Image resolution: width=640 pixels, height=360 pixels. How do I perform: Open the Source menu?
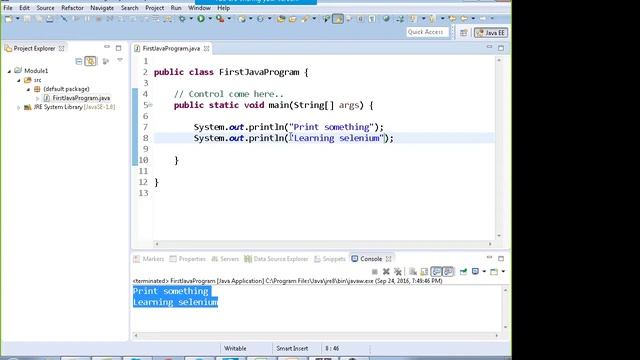pos(45,8)
